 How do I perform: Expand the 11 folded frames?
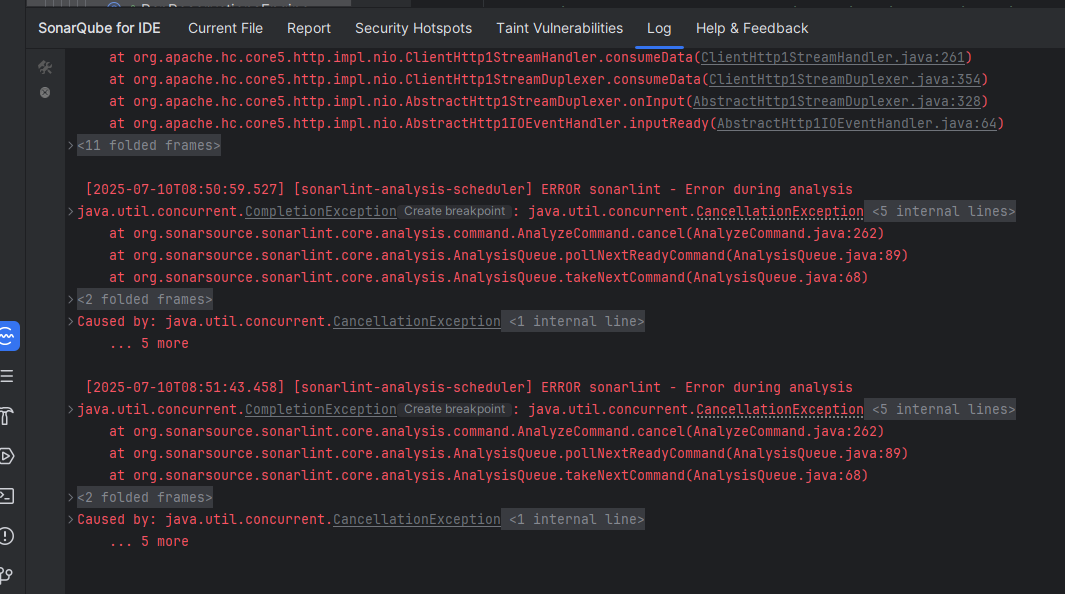[149, 146]
